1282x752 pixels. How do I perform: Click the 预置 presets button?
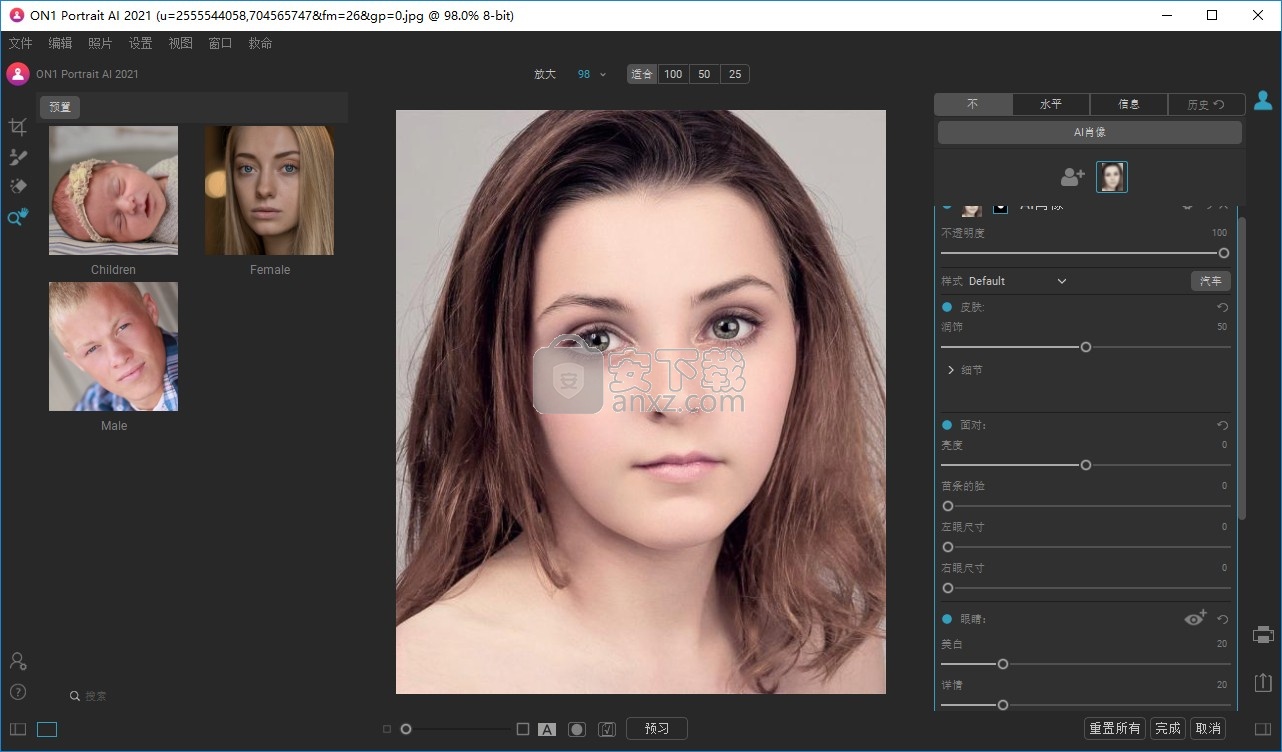pyautogui.click(x=60, y=107)
